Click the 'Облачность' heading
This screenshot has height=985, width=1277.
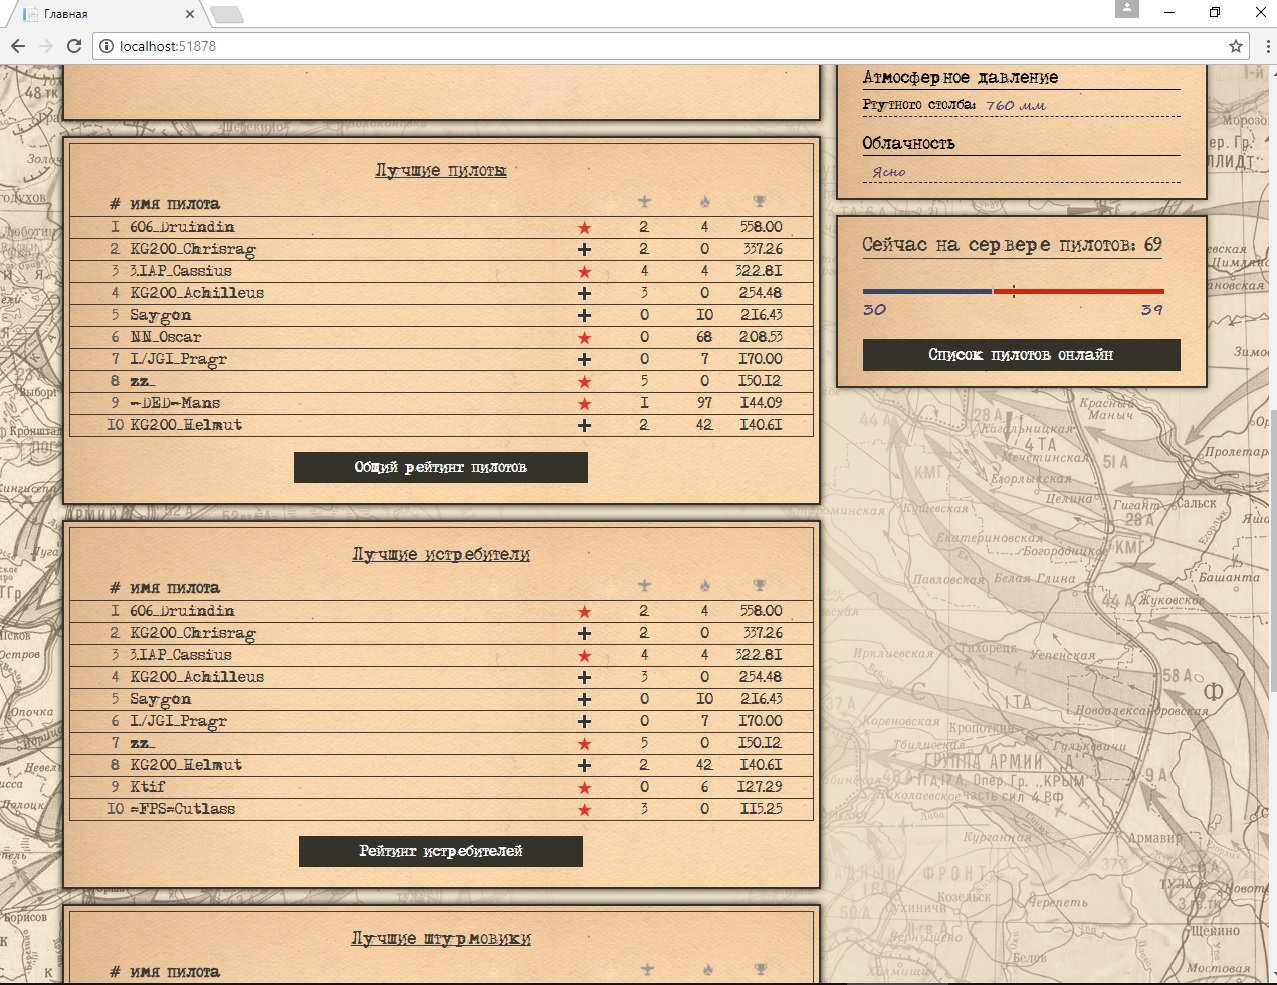click(909, 143)
